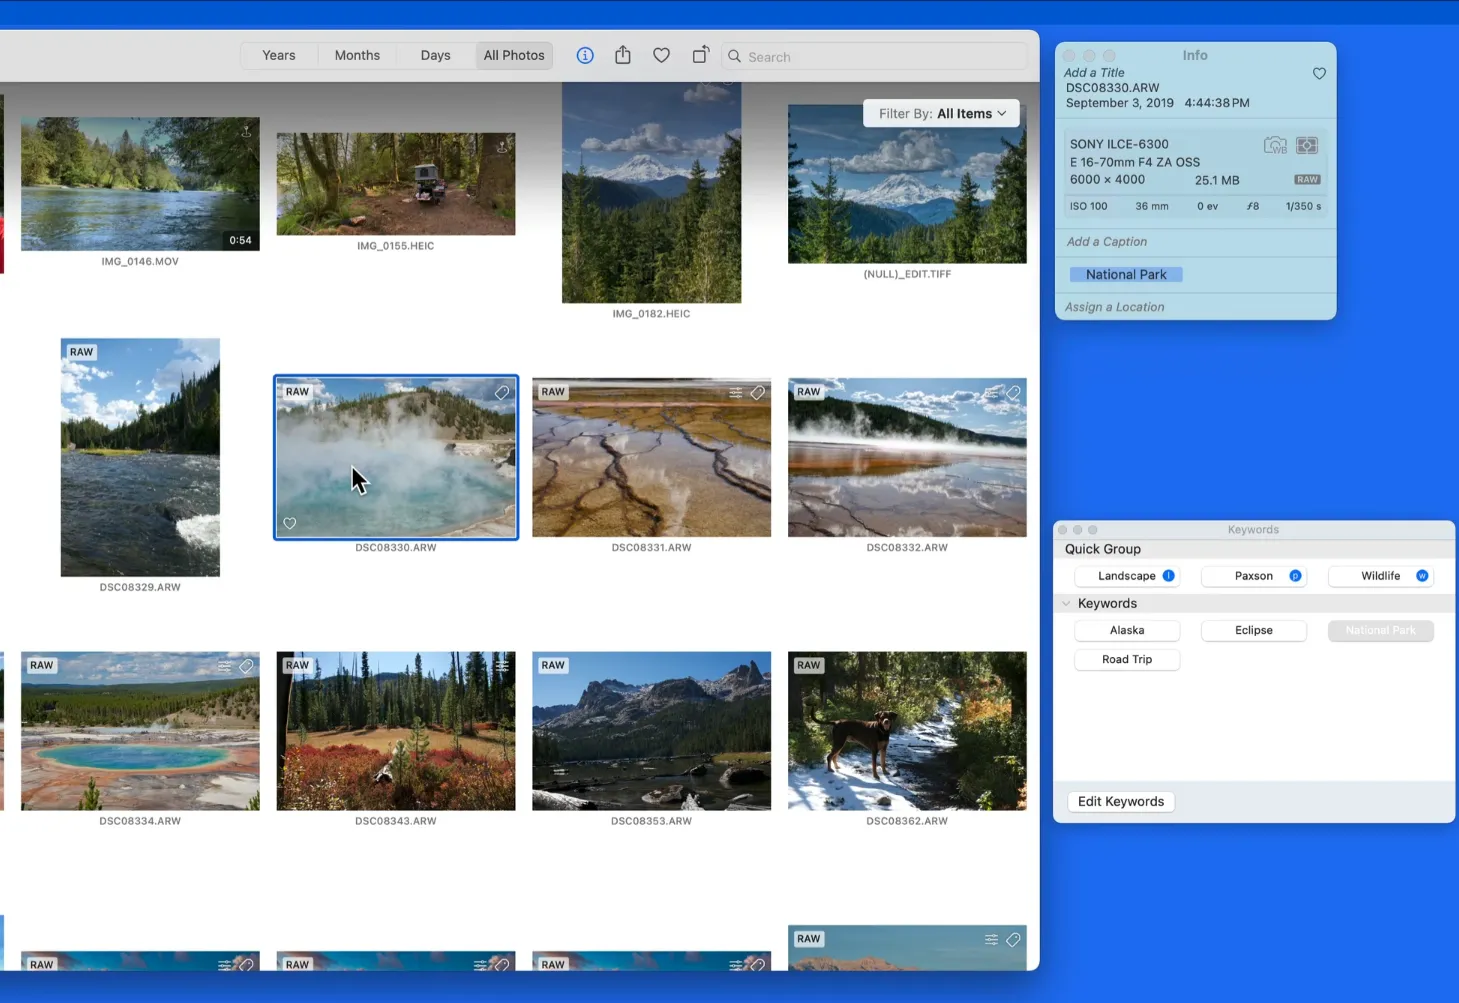Screen dimensions: 1459x1003
Task: Toggle the Wildlife quick group keyword
Action: pyautogui.click(x=1380, y=576)
